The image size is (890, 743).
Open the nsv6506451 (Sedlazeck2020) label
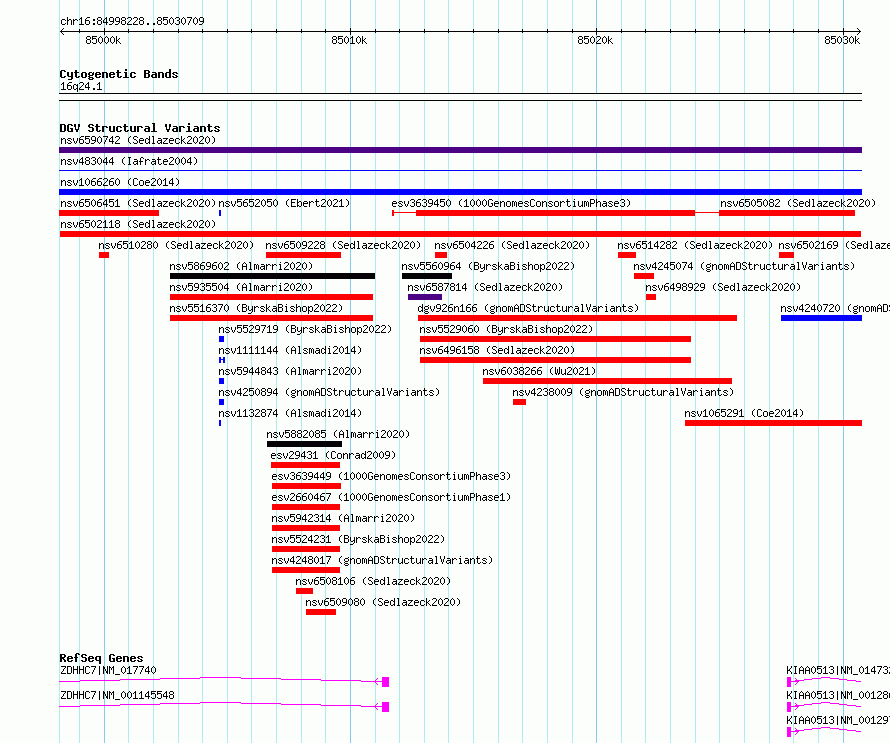138,203
